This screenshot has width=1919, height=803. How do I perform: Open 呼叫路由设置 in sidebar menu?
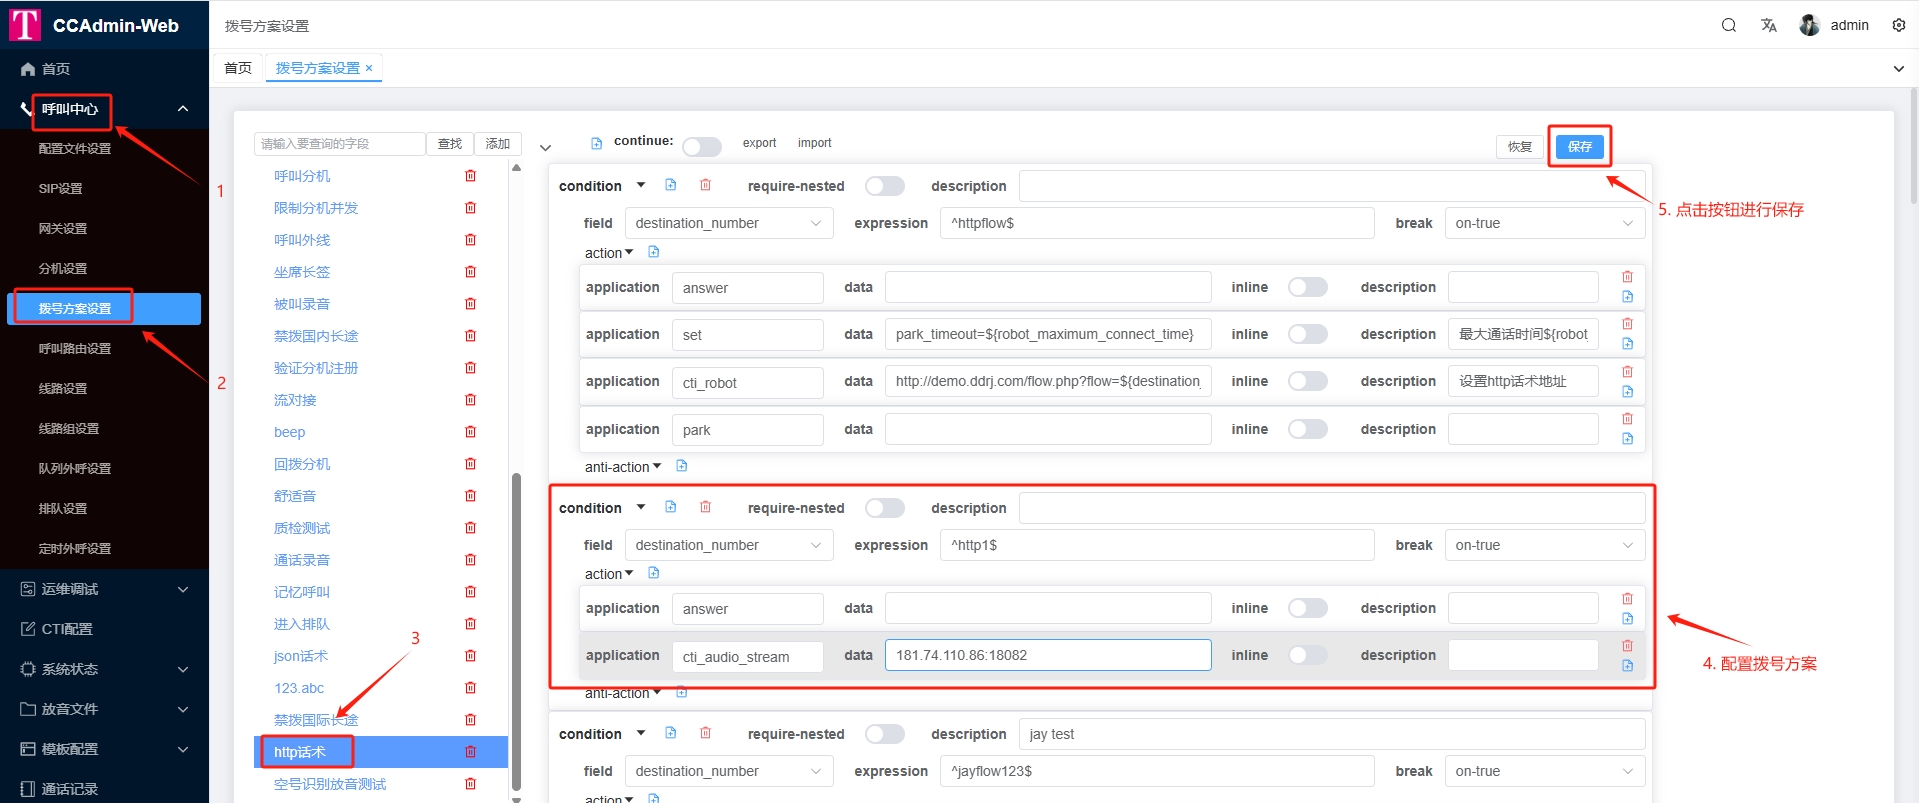coord(75,348)
